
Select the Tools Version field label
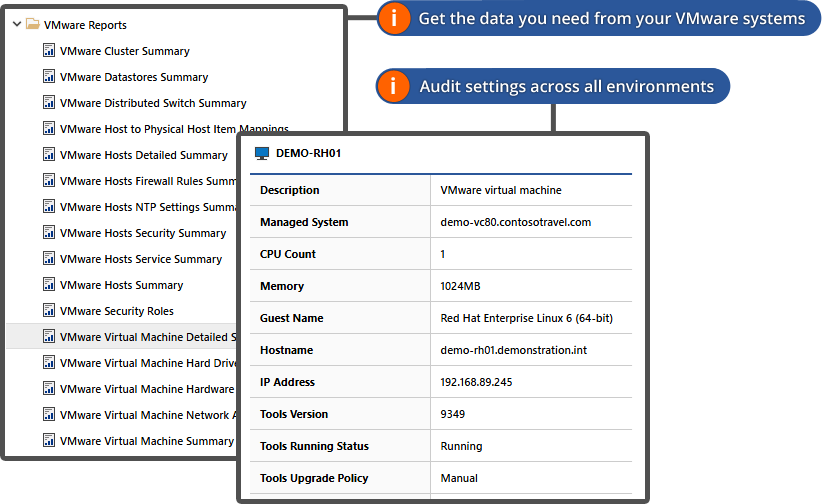pyautogui.click(x=294, y=414)
